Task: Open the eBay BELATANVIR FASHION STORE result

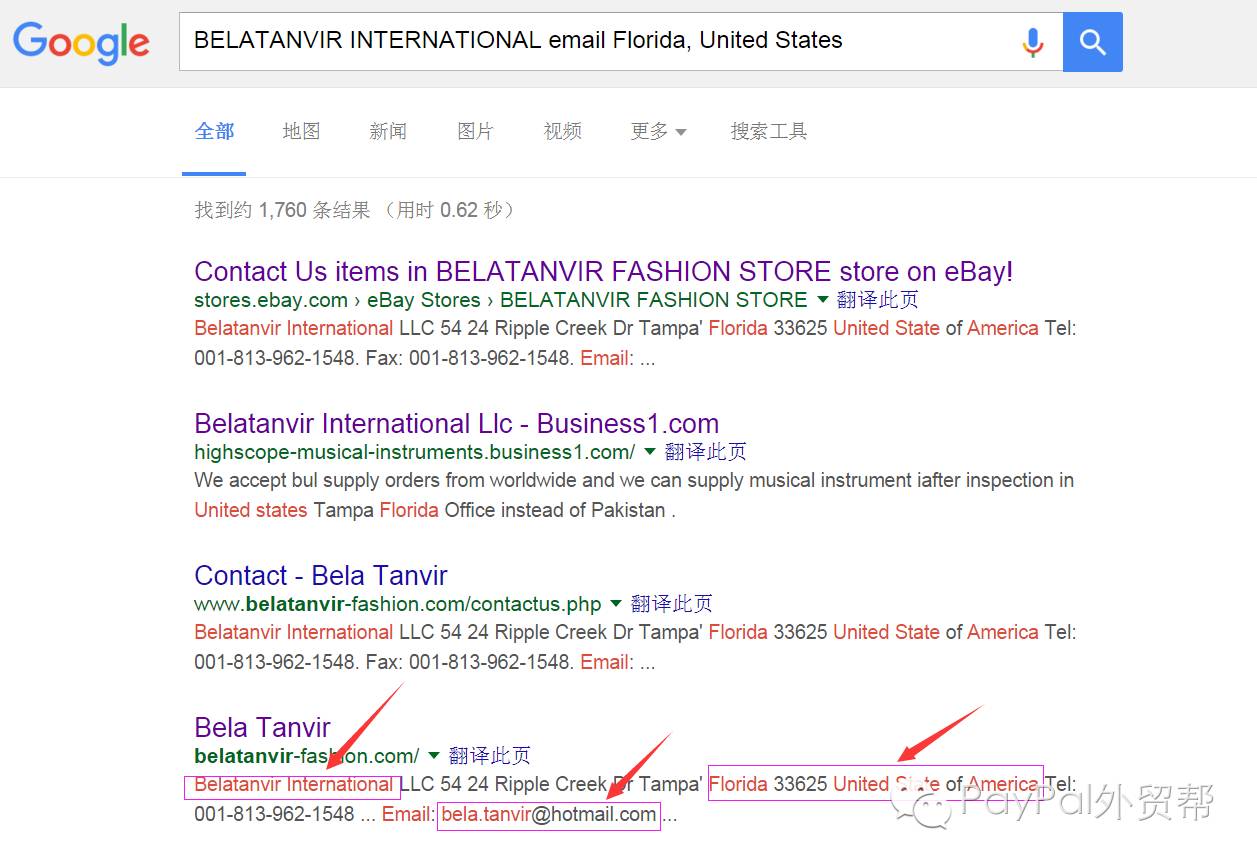Action: [604, 271]
